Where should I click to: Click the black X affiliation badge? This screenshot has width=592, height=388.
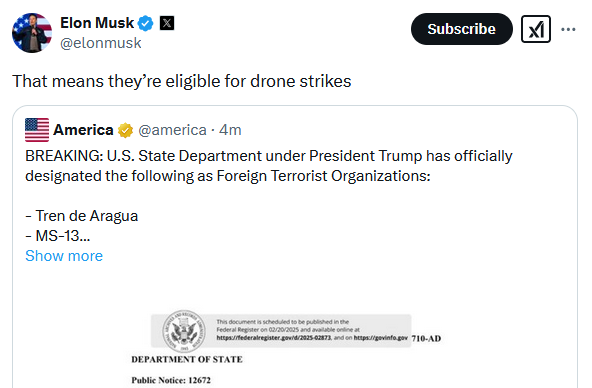[167, 23]
